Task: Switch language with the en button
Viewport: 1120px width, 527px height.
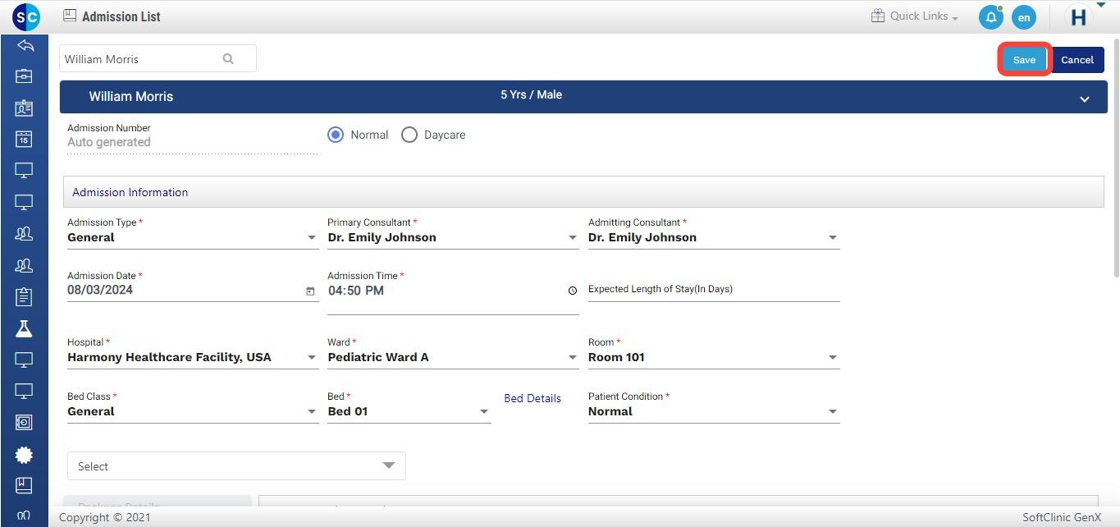Action: (1023, 17)
